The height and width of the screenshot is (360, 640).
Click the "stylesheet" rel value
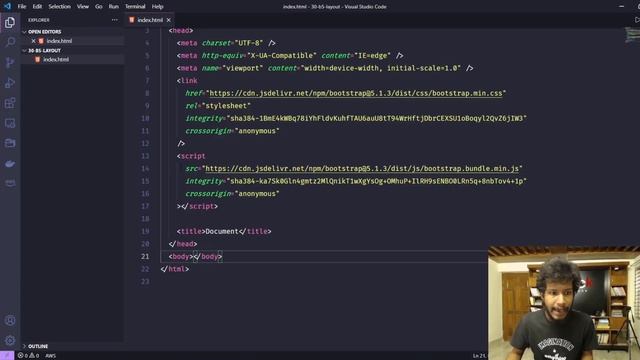(x=226, y=106)
